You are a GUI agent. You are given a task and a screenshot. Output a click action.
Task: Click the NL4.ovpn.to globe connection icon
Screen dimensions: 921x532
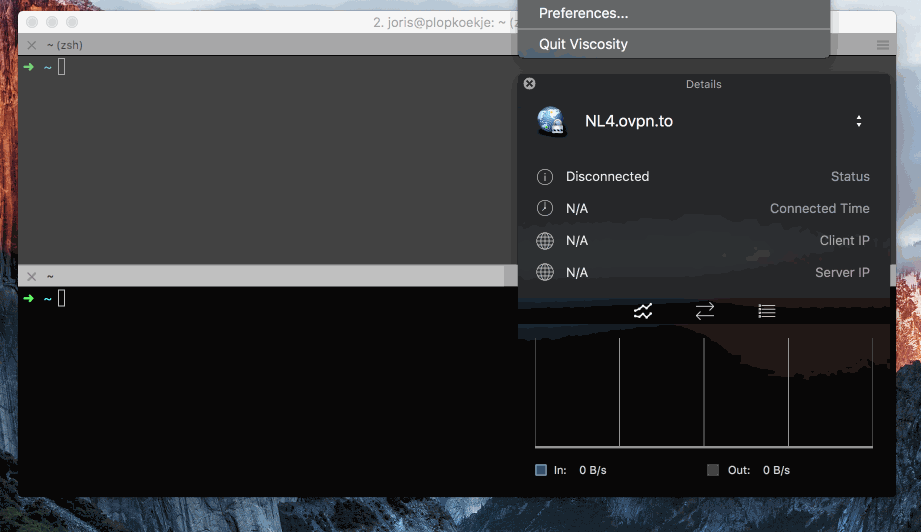coord(551,121)
